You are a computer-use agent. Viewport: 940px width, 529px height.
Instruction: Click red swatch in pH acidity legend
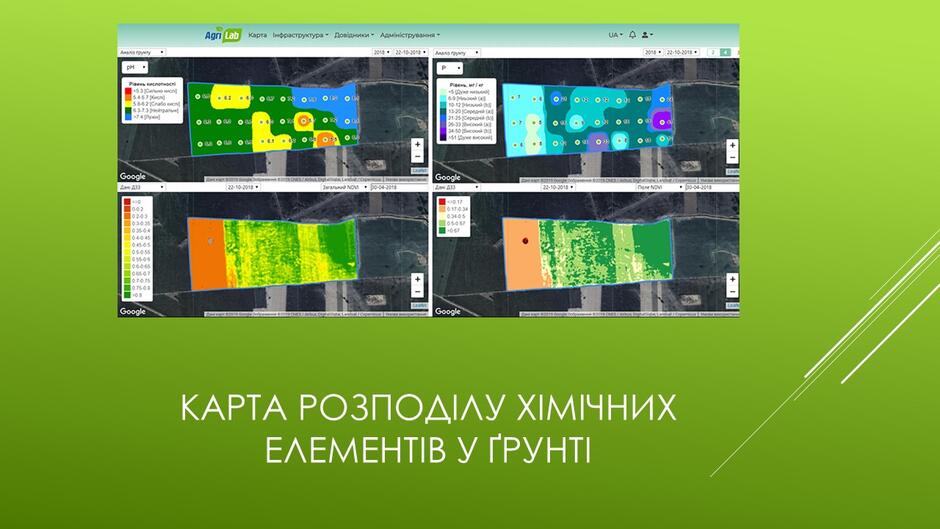tap(128, 91)
